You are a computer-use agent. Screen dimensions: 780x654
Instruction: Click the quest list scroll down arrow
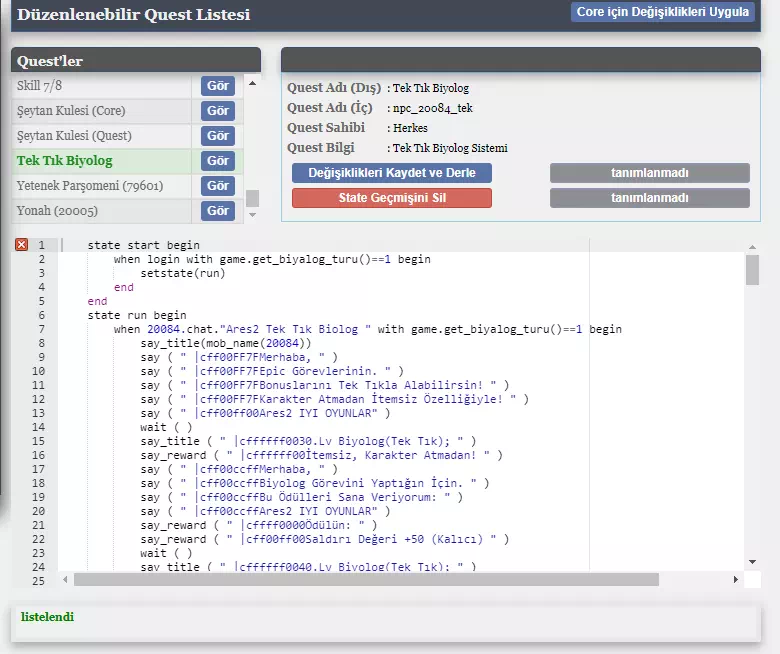[252, 215]
